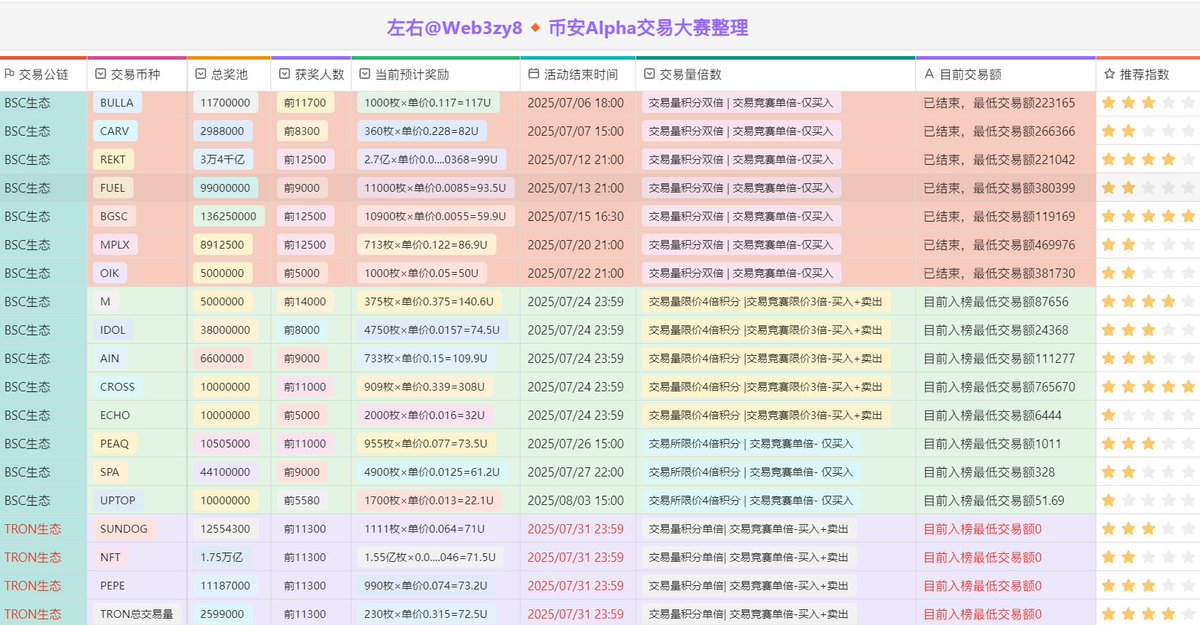Set the REKT row rating to one star
Viewport: 1200px width, 625px height.
[x=1108, y=159]
